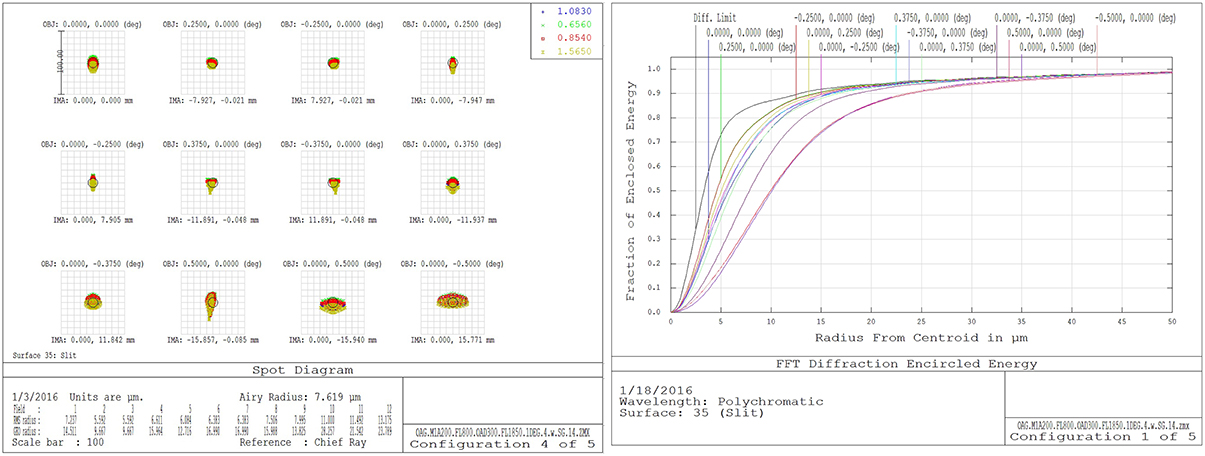Select the spot plot for OBJ 0.3750, 0.0000
This screenshot has height=456, width=1205.
[x=212, y=183]
